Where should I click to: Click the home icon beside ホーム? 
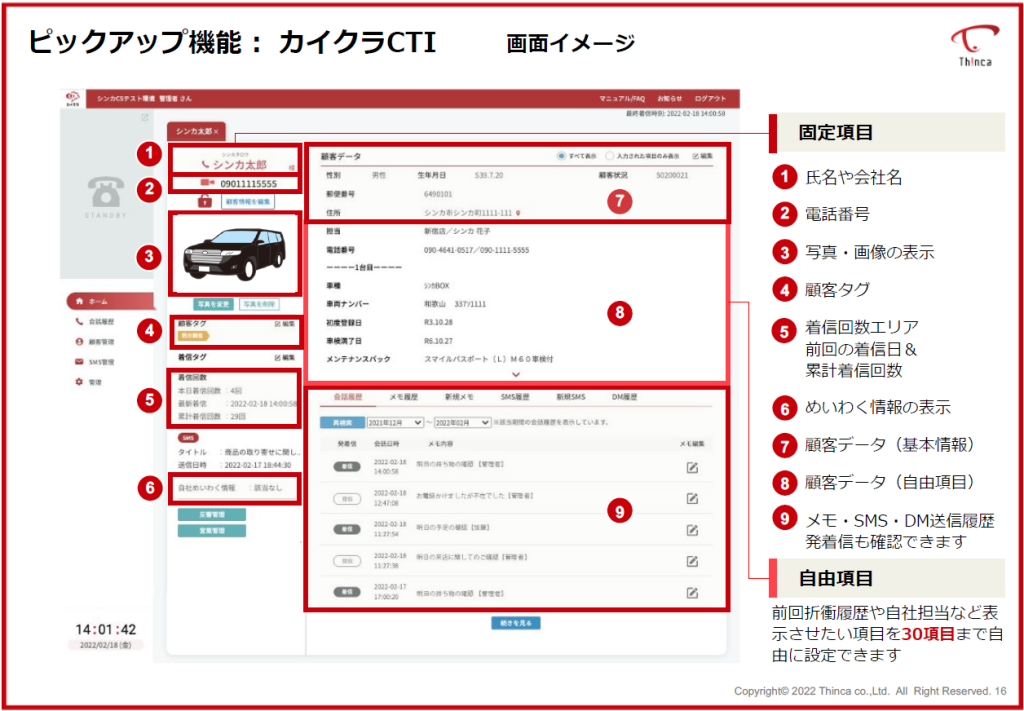[x=80, y=301]
